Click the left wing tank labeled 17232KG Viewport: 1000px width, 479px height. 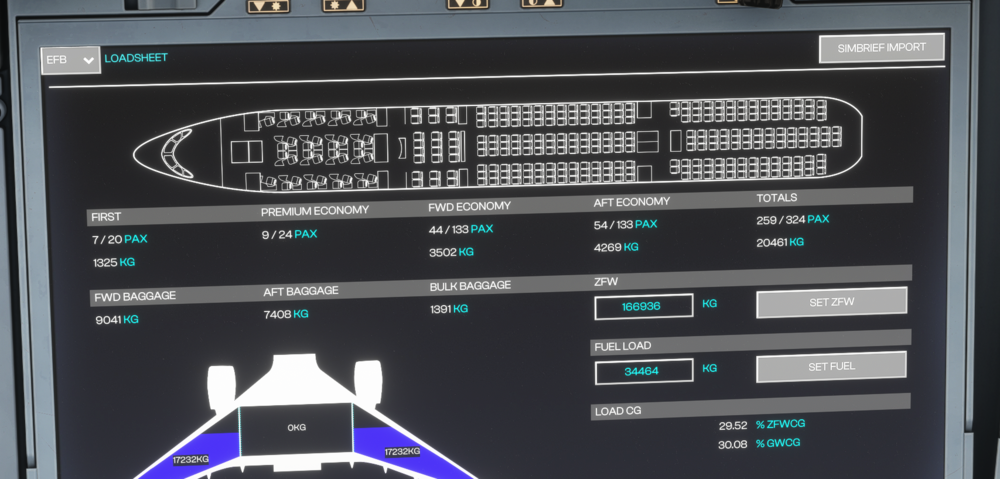coord(190,459)
